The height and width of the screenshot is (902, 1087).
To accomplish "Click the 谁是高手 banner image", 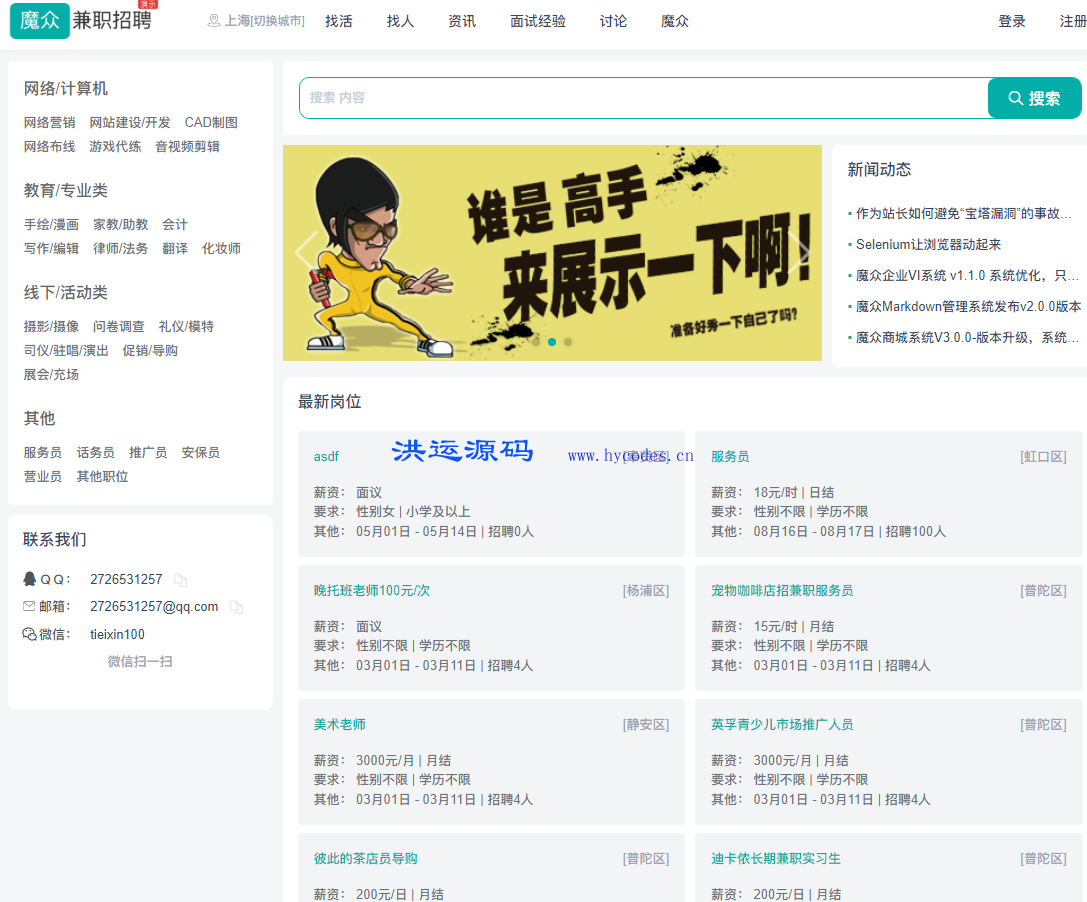I will coord(553,253).
